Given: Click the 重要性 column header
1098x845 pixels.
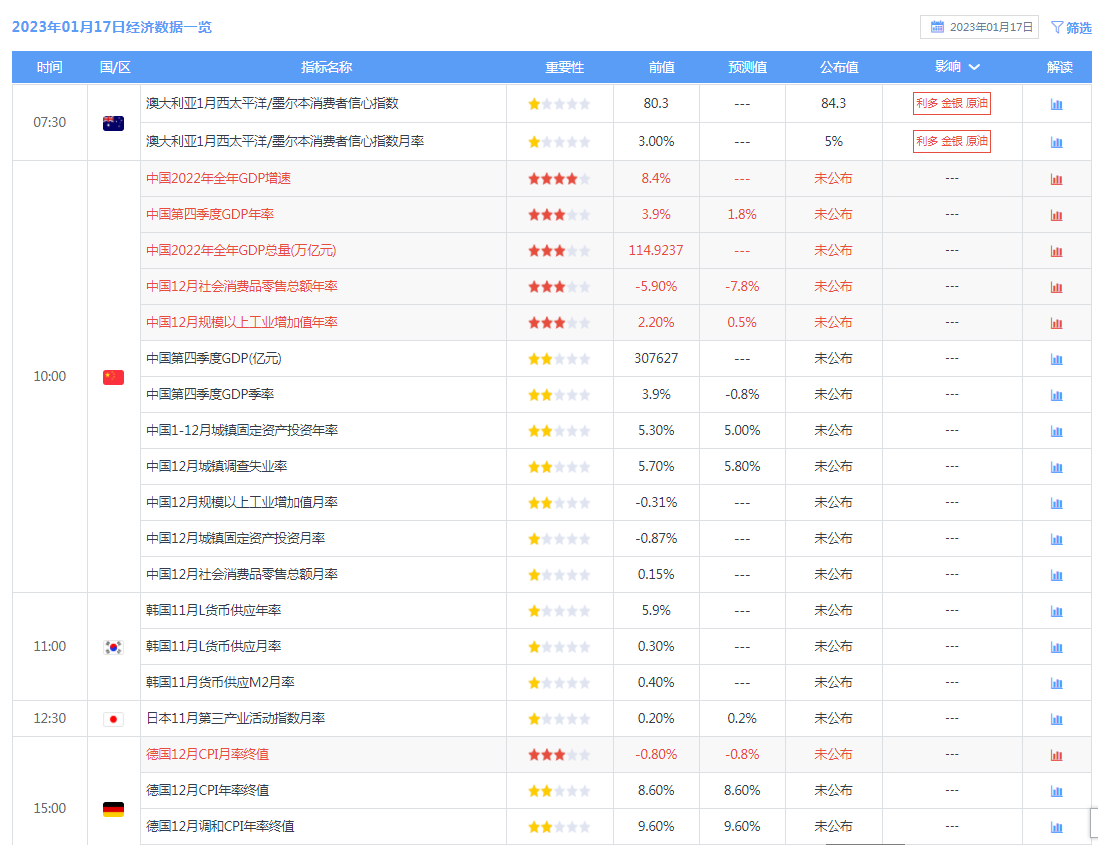Looking at the screenshot, I should point(564,67).
